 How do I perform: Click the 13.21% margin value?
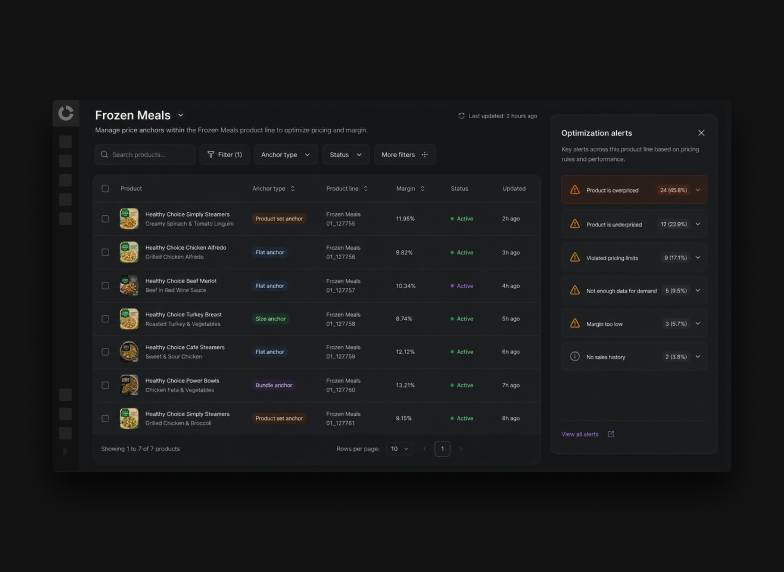click(x=406, y=385)
